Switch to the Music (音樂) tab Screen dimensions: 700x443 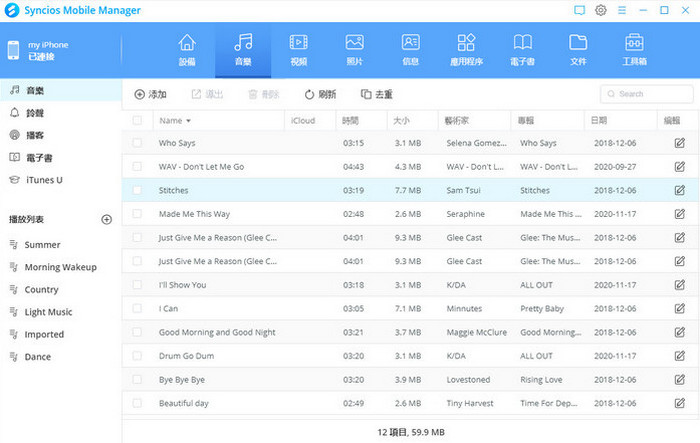click(x=243, y=50)
